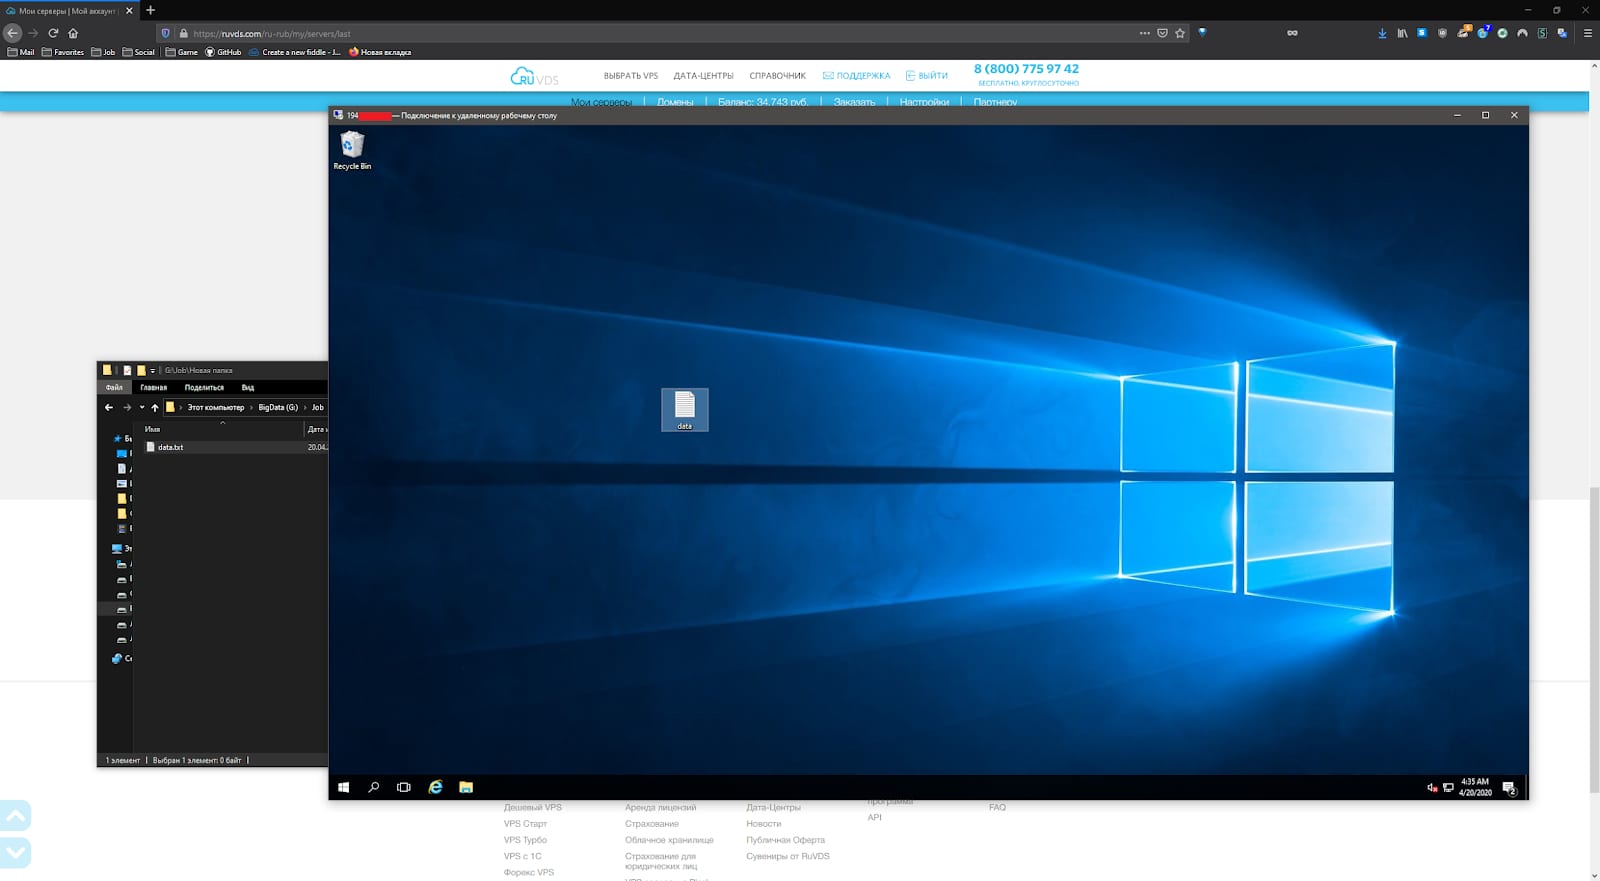
Task: Click page scroll-down arrow button
Action: coord(16,853)
